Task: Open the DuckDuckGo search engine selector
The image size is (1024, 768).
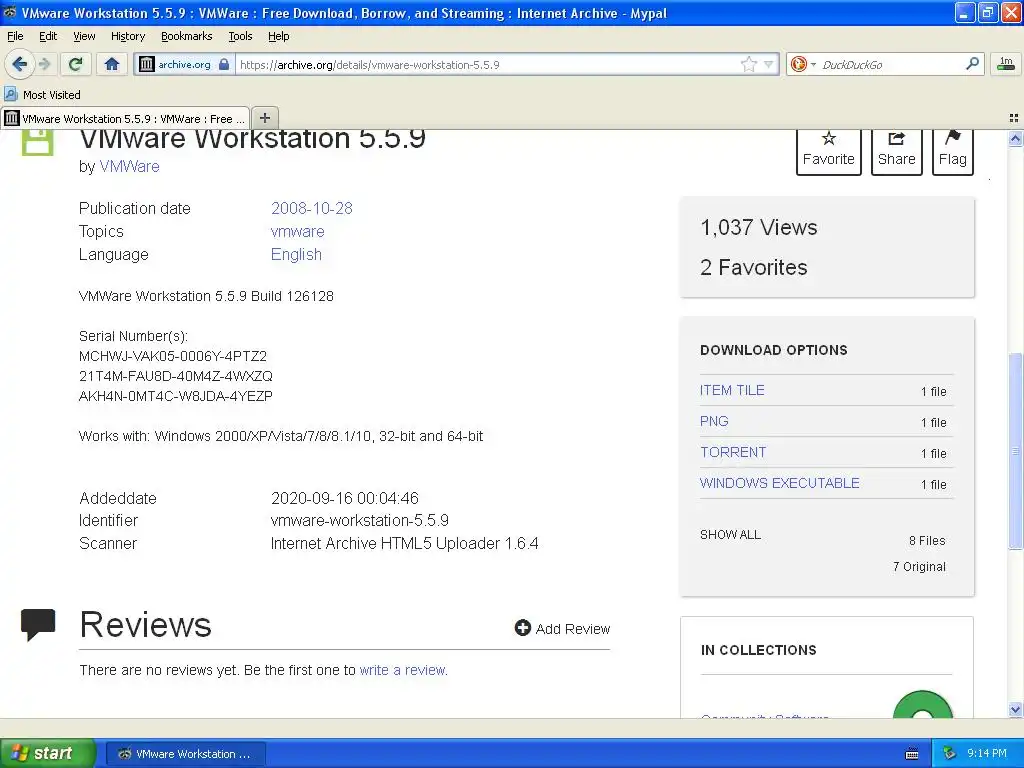Action: (802, 64)
